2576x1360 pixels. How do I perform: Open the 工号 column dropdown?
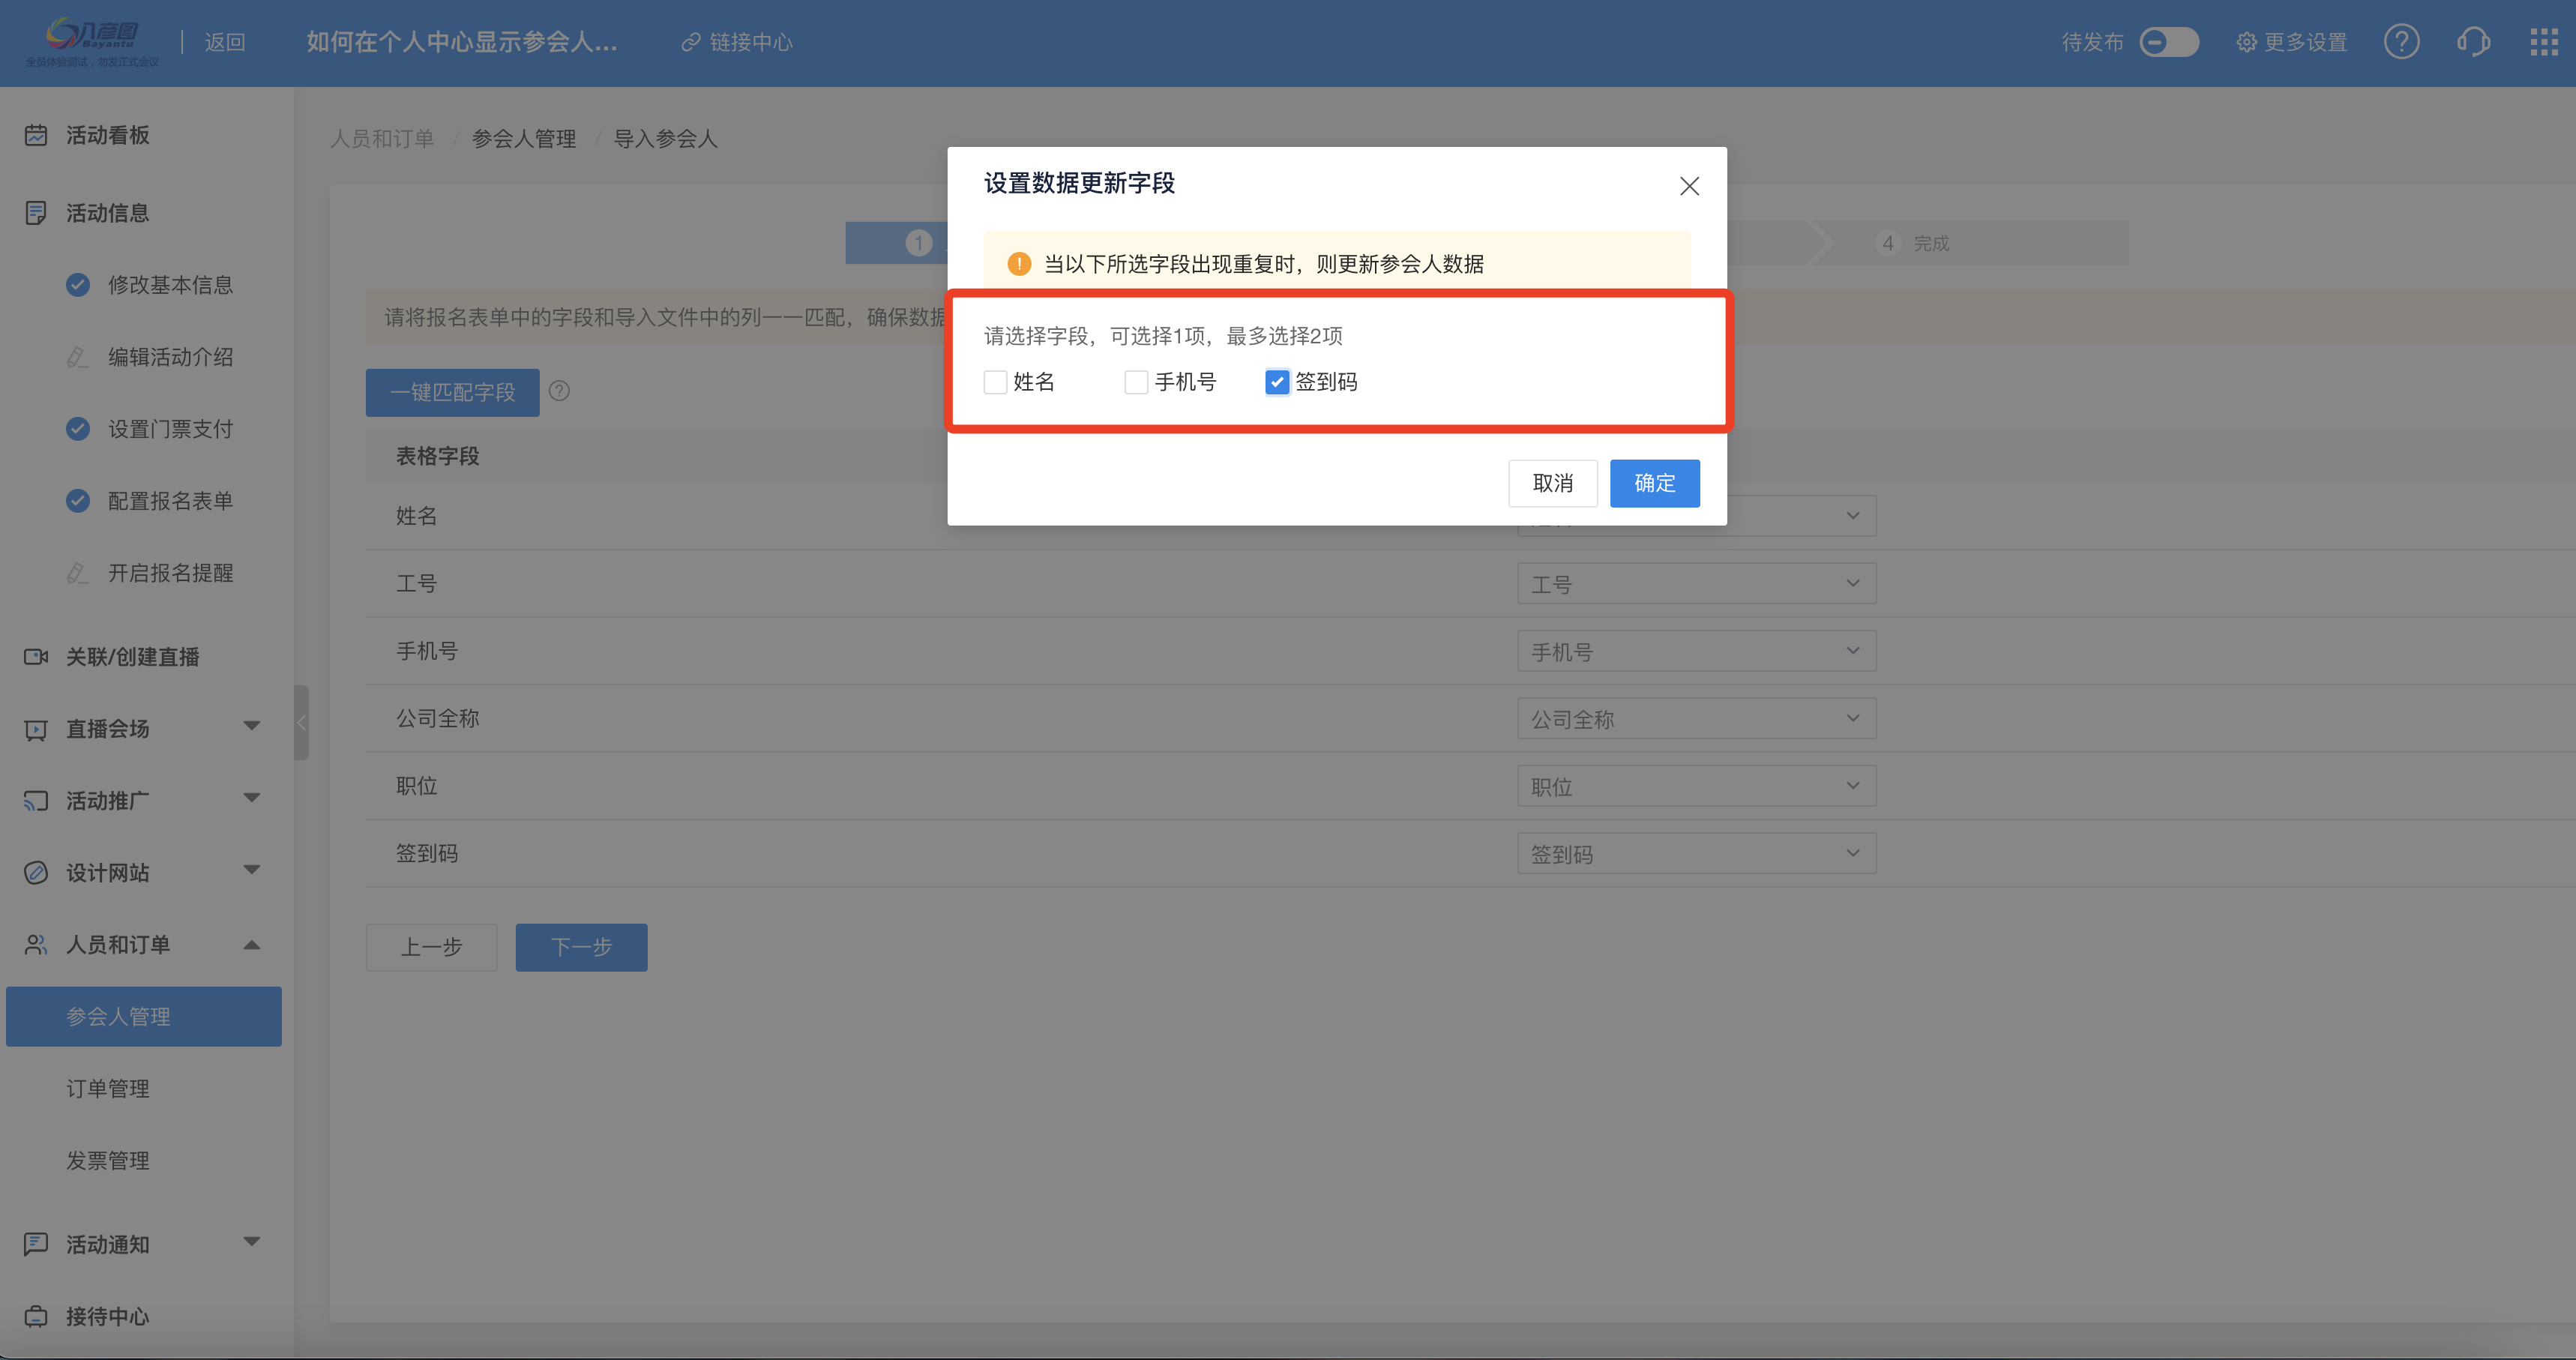[1696, 584]
